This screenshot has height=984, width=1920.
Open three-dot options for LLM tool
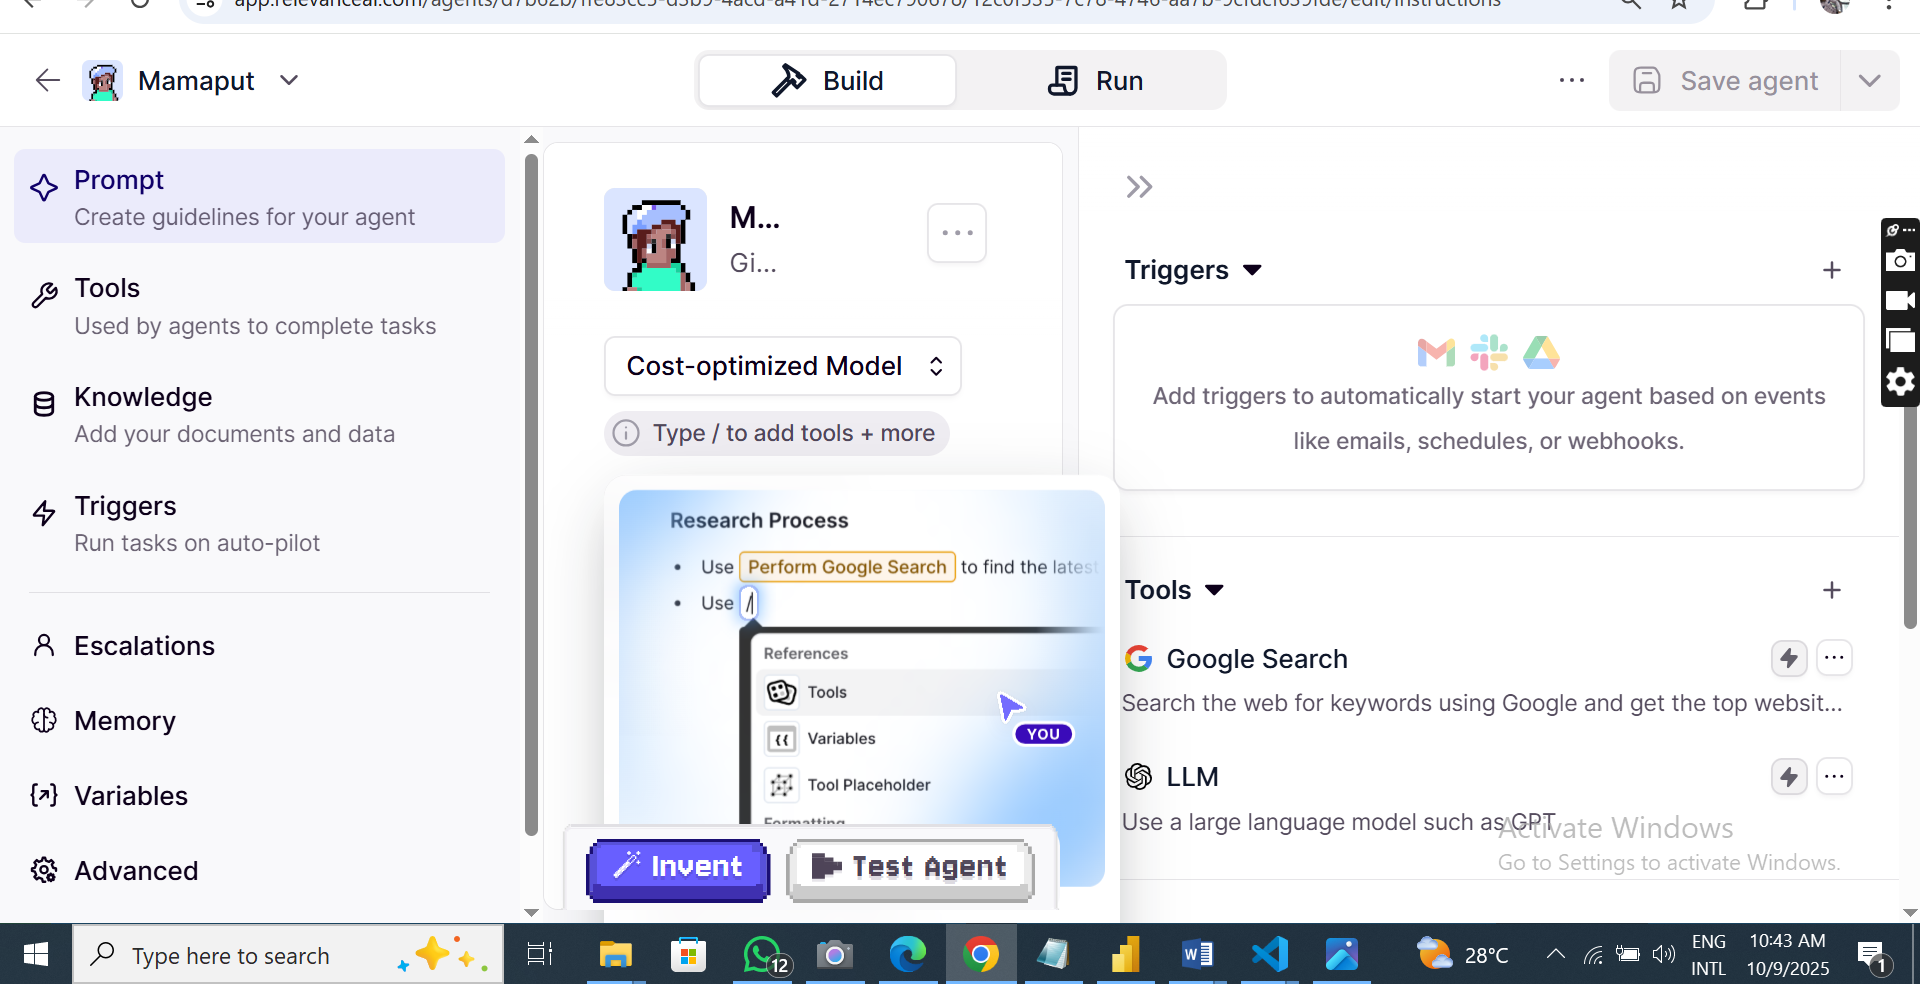tap(1834, 777)
